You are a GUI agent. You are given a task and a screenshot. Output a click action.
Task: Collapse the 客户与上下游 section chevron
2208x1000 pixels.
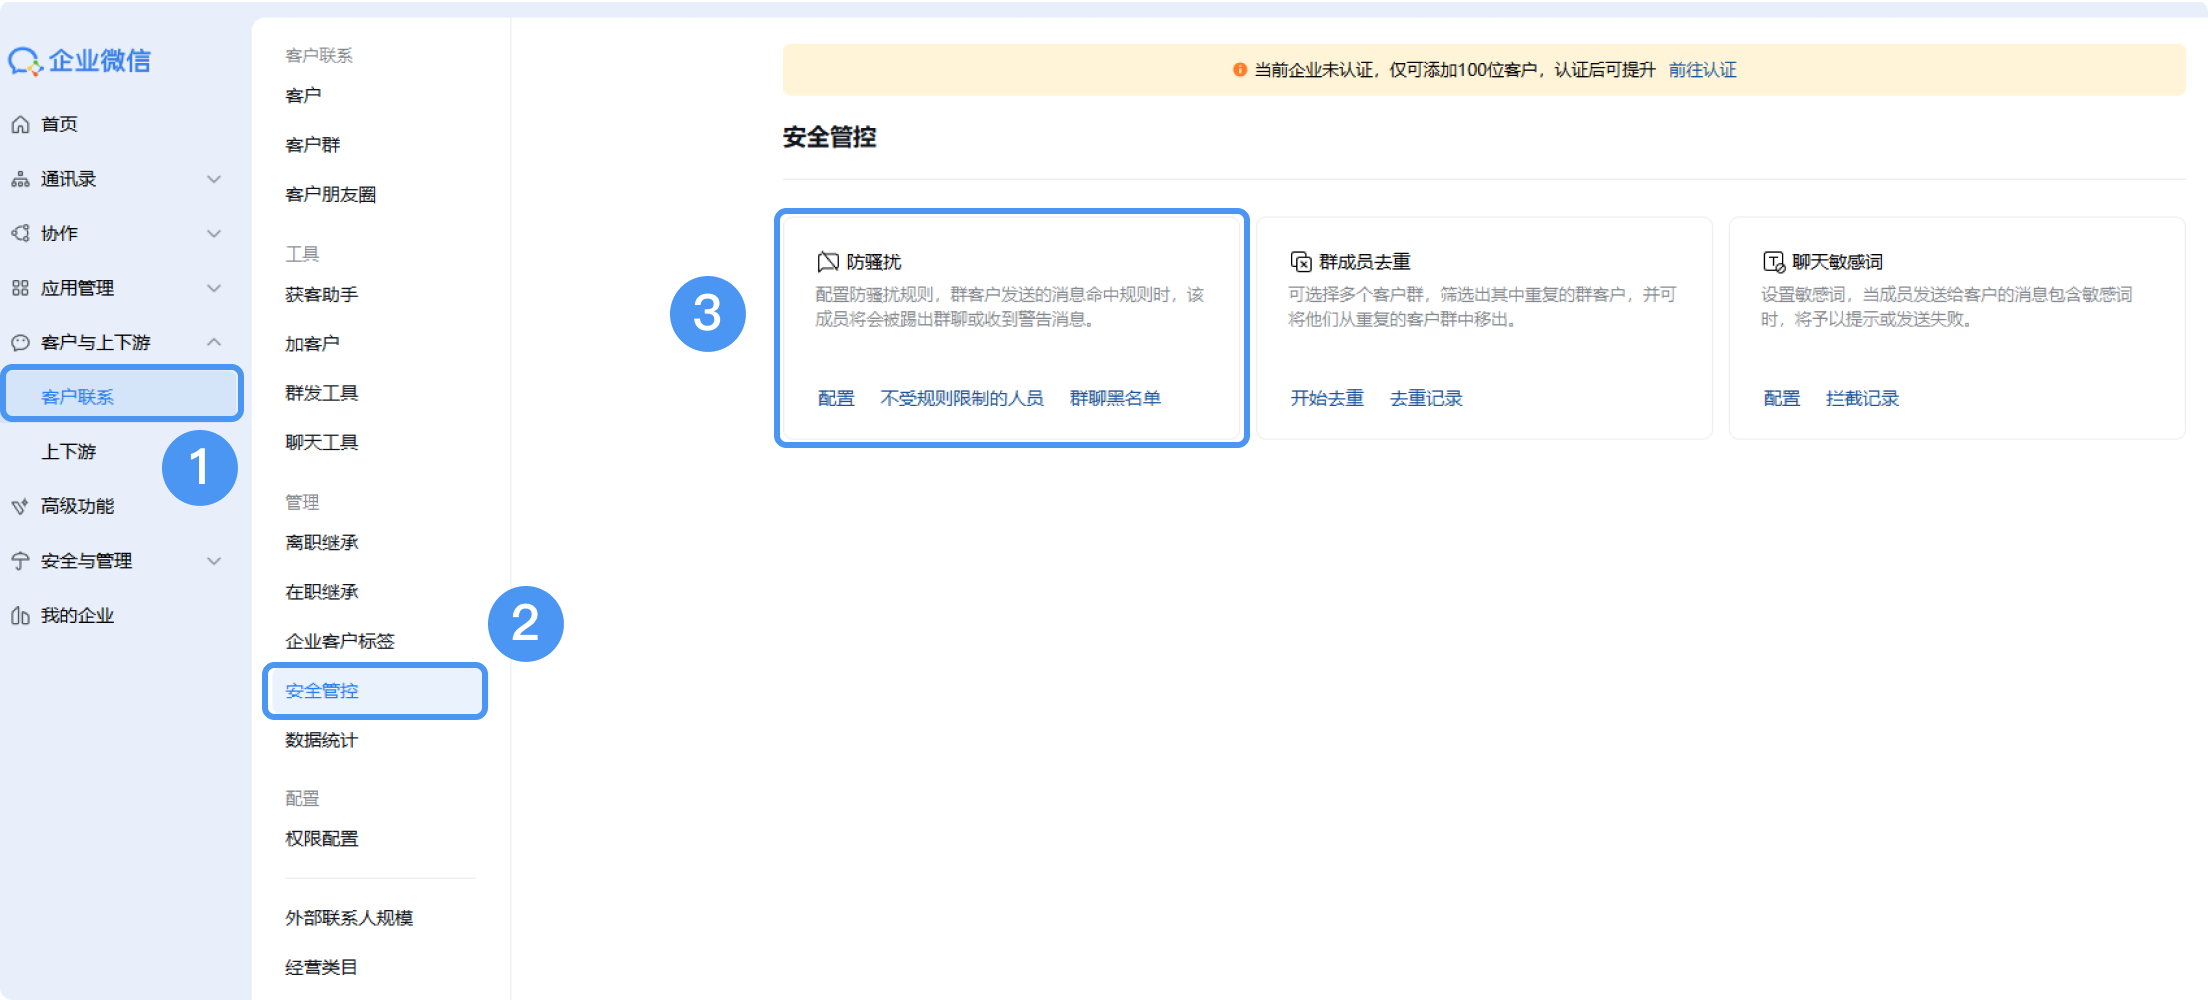click(x=214, y=343)
